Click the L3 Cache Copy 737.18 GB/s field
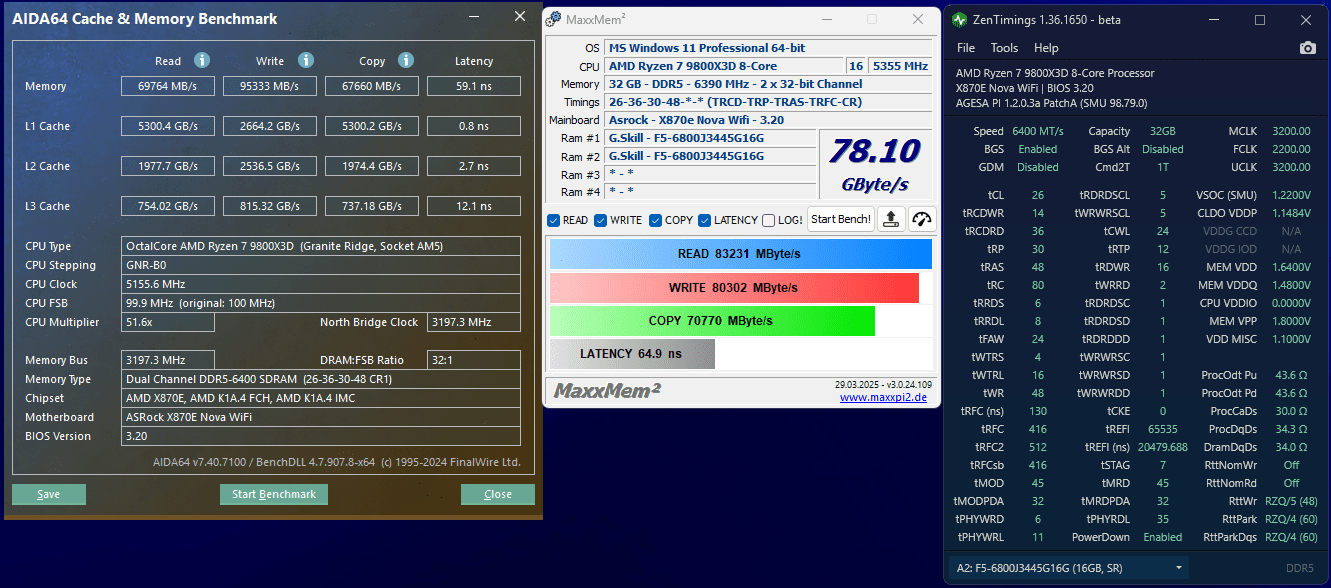 pos(372,206)
